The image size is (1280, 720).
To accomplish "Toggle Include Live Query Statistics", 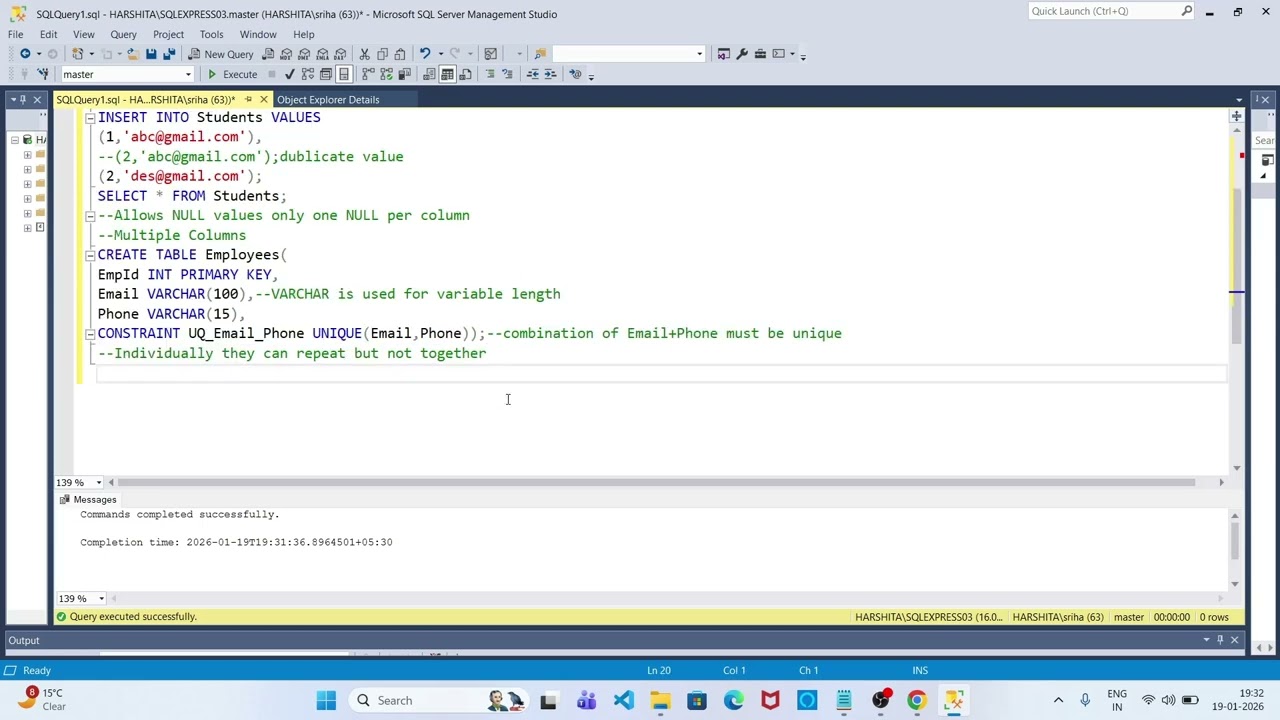I will [386, 74].
